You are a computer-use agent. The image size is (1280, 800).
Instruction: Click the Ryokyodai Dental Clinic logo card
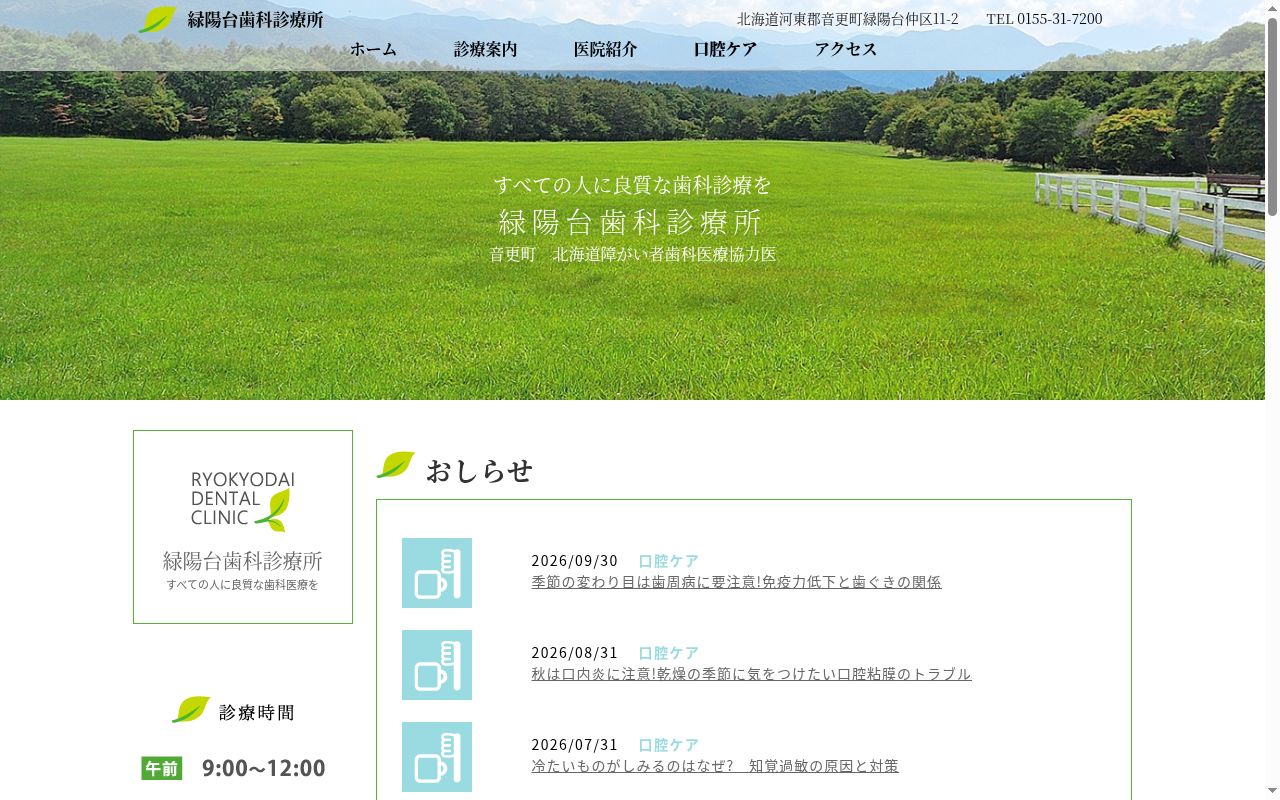coord(243,527)
